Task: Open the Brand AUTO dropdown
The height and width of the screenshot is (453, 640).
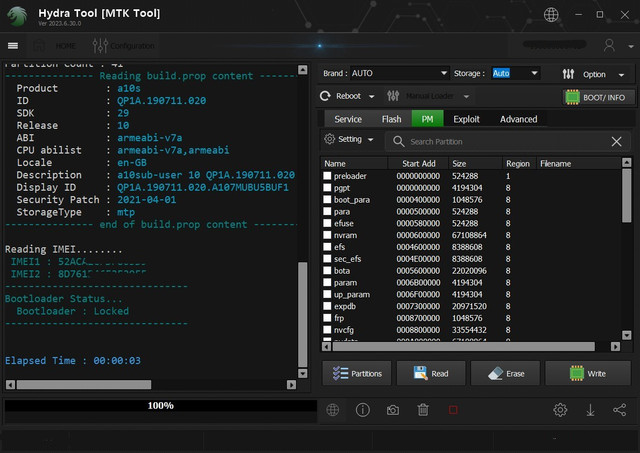Action: [x=399, y=73]
